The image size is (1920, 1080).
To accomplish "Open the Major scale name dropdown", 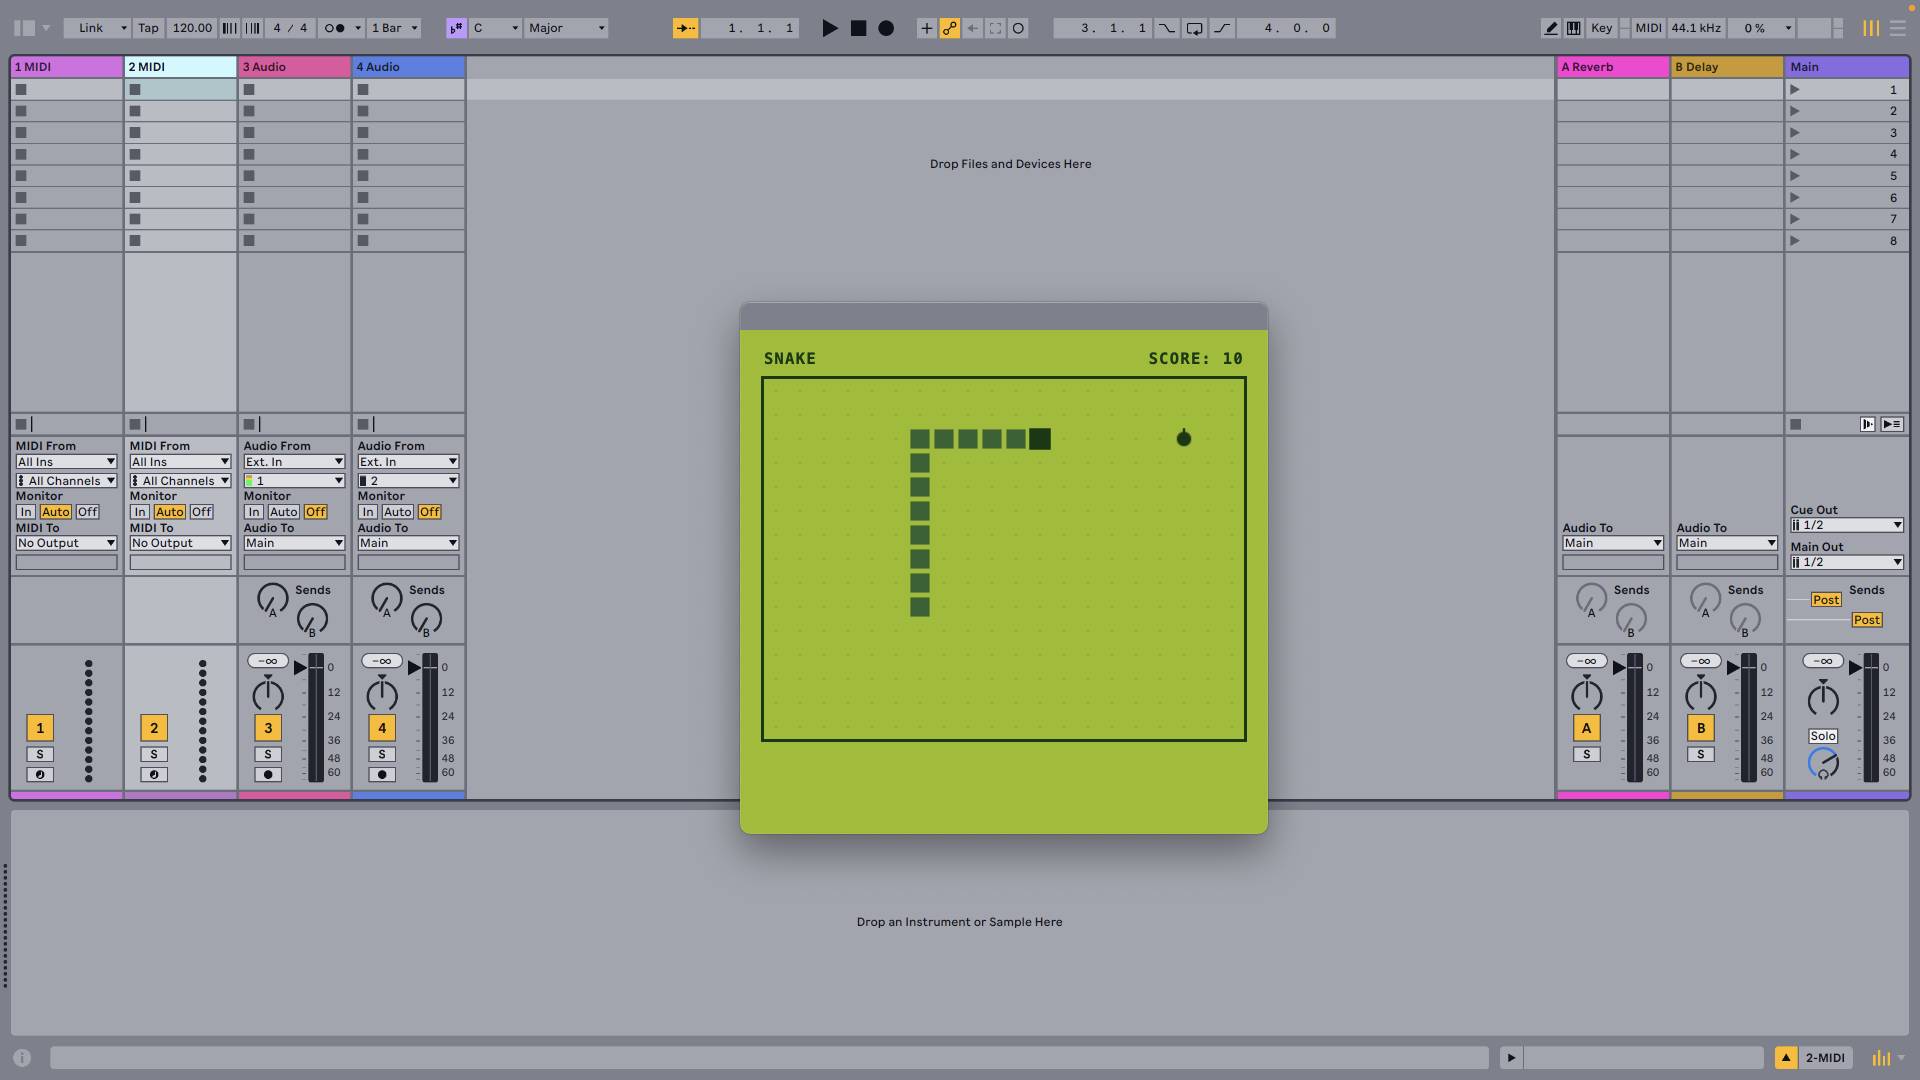I will tap(567, 28).
